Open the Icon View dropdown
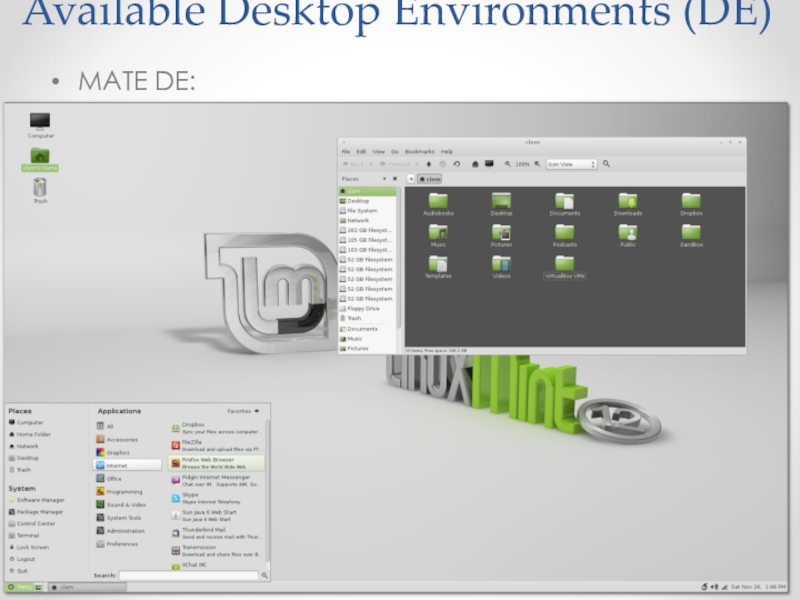 571,164
